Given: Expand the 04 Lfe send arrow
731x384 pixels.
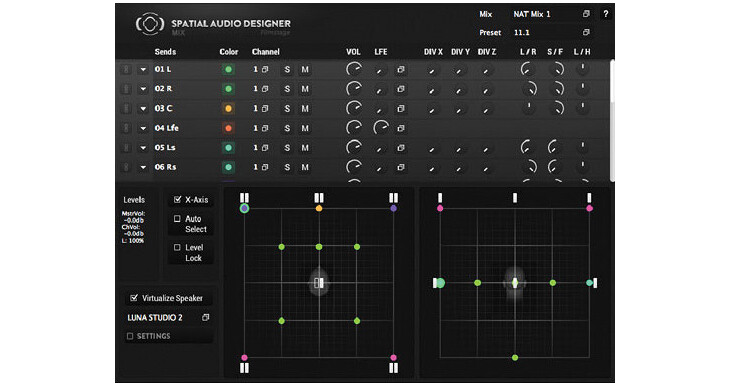Looking at the screenshot, I should click(143, 128).
